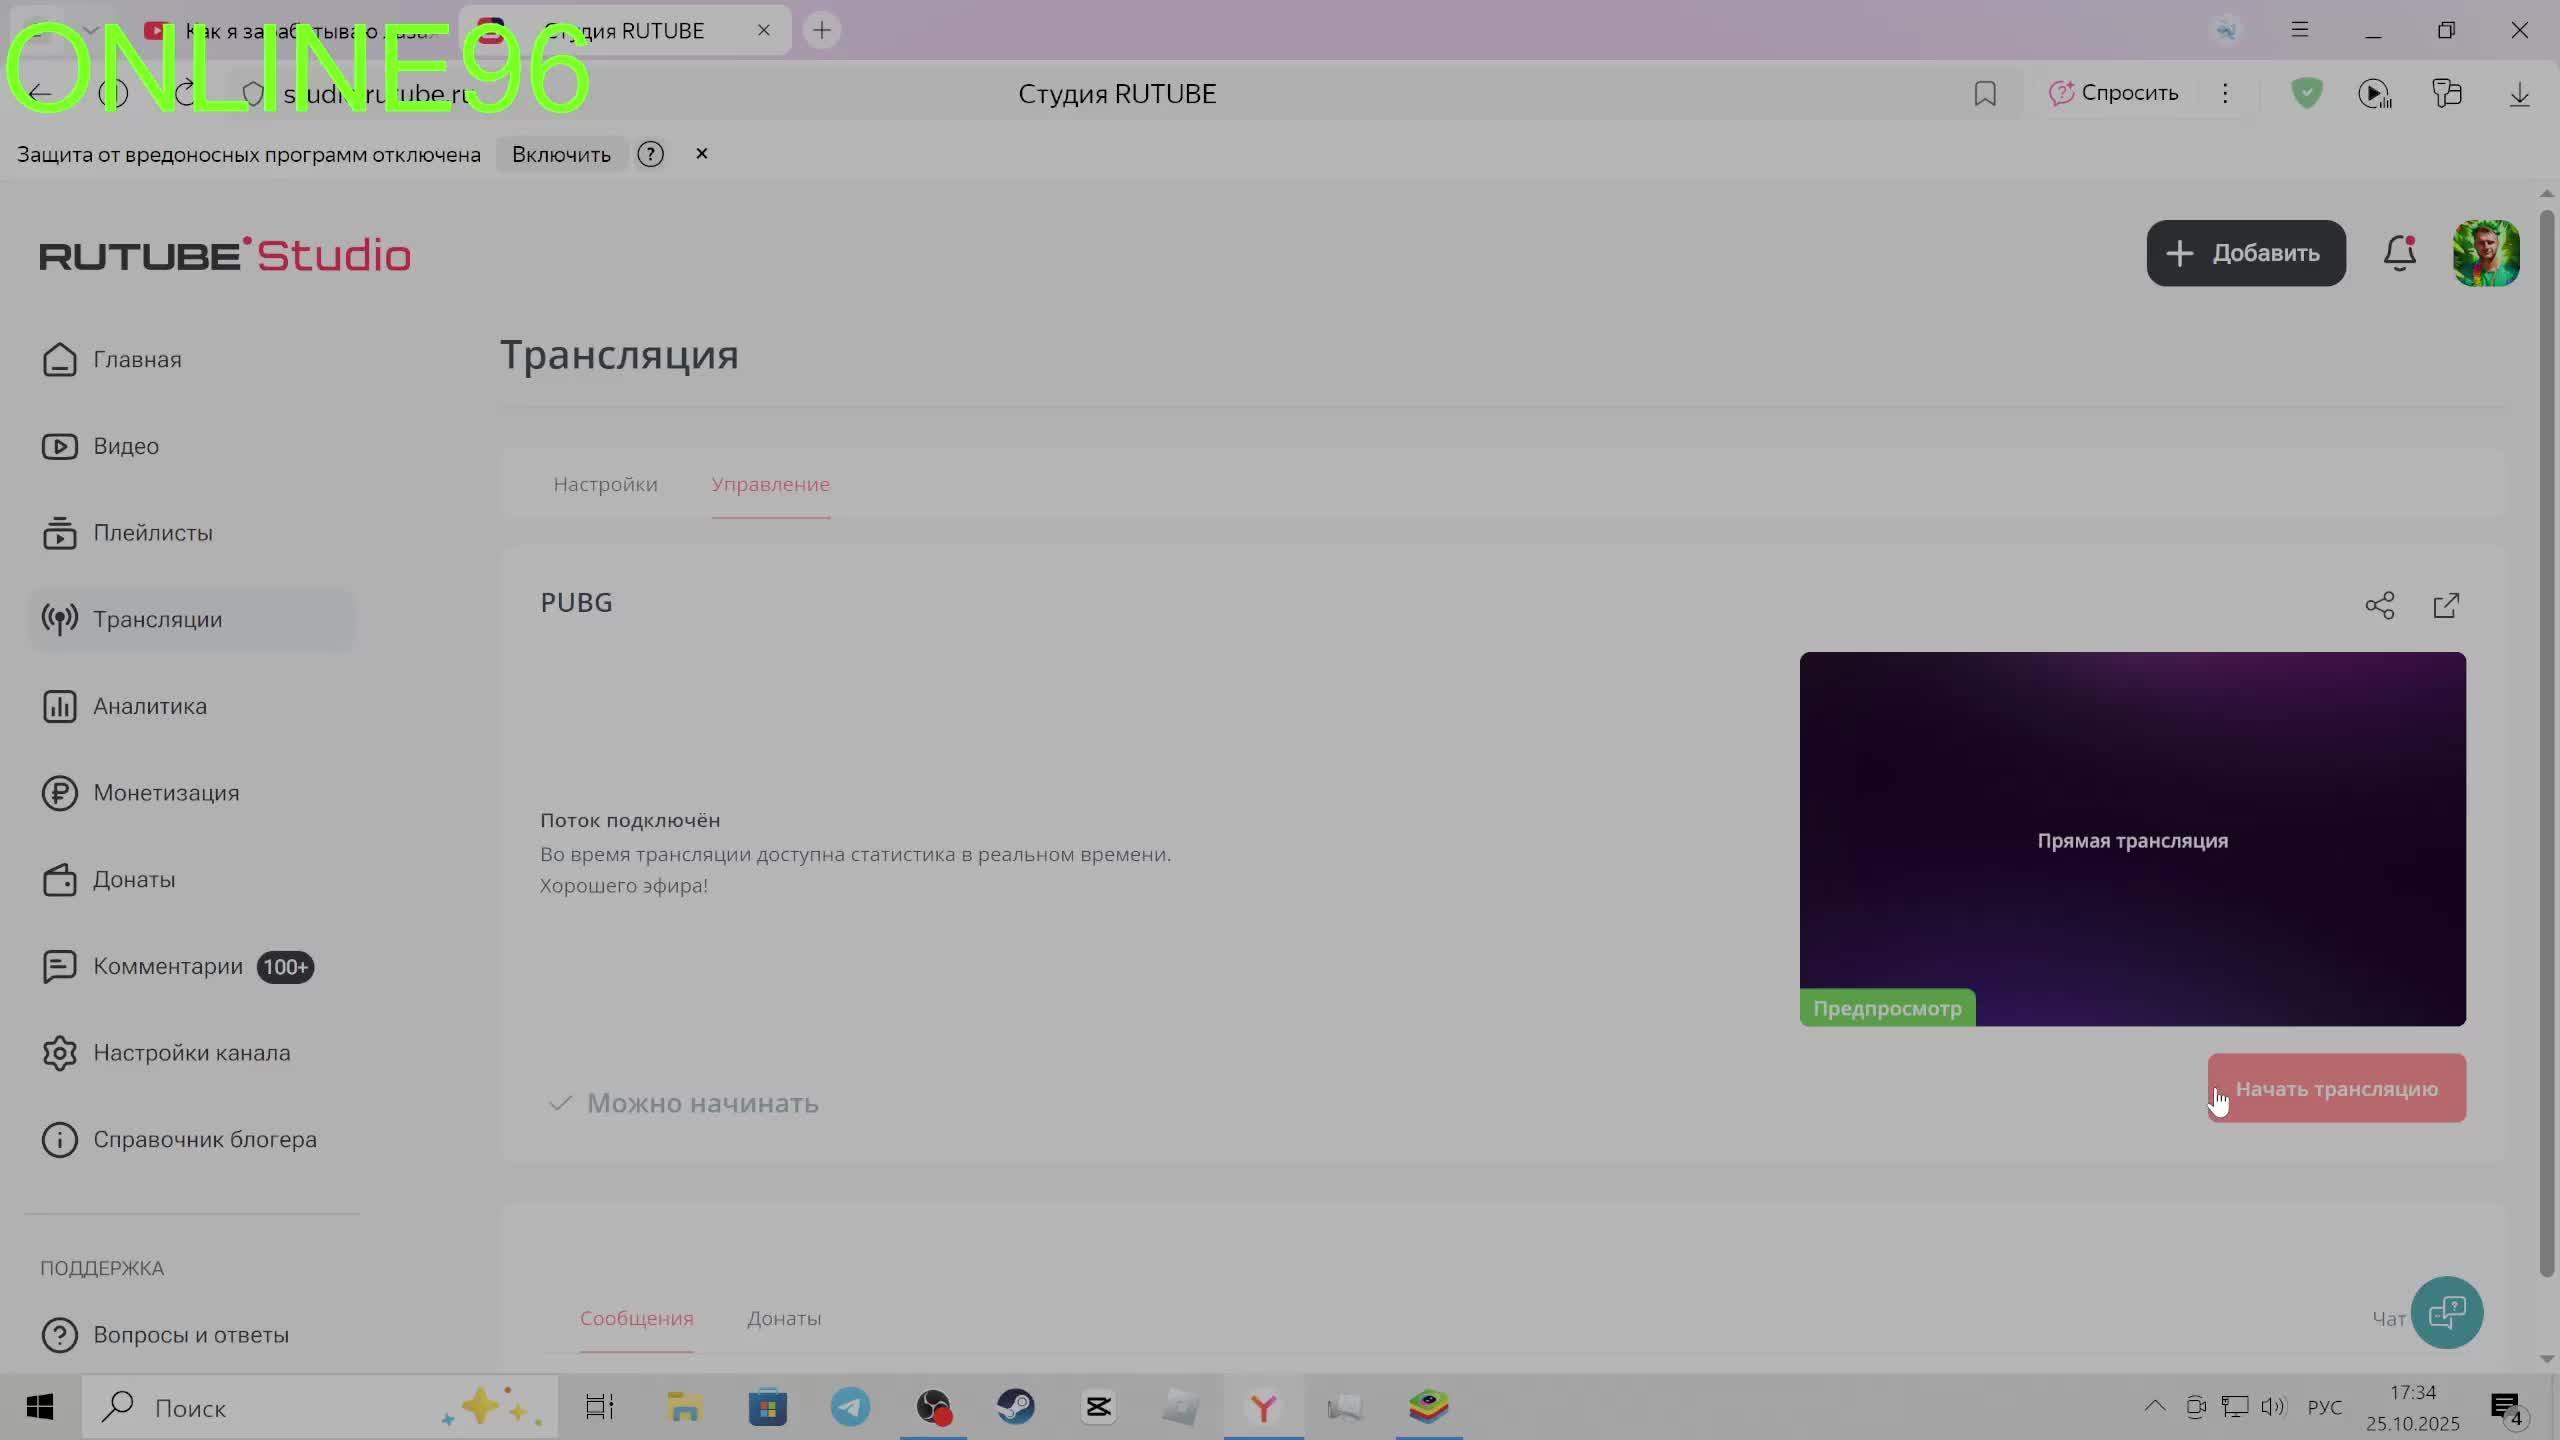Expand hidden system tray icons
Image resolution: width=2560 pixels, height=1440 pixels.
click(2154, 1407)
